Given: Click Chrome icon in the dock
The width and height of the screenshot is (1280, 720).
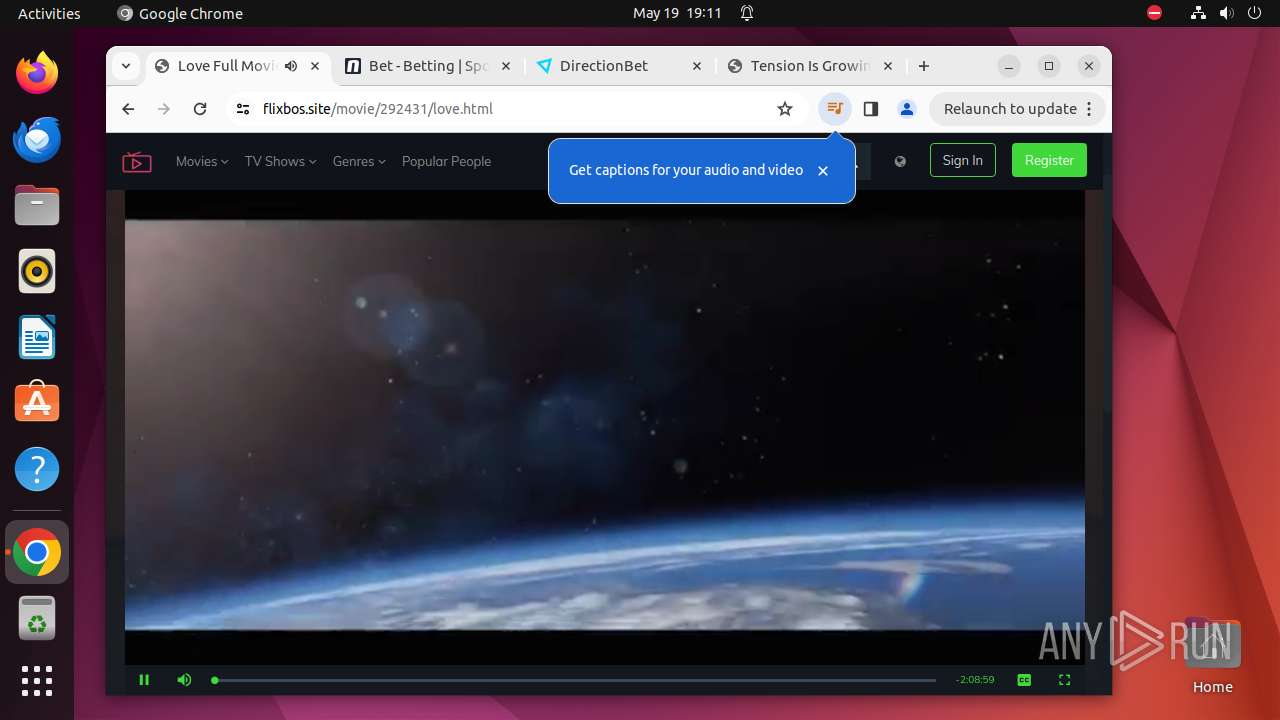Looking at the screenshot, I should pyautogui.click(x=37, y=552).
